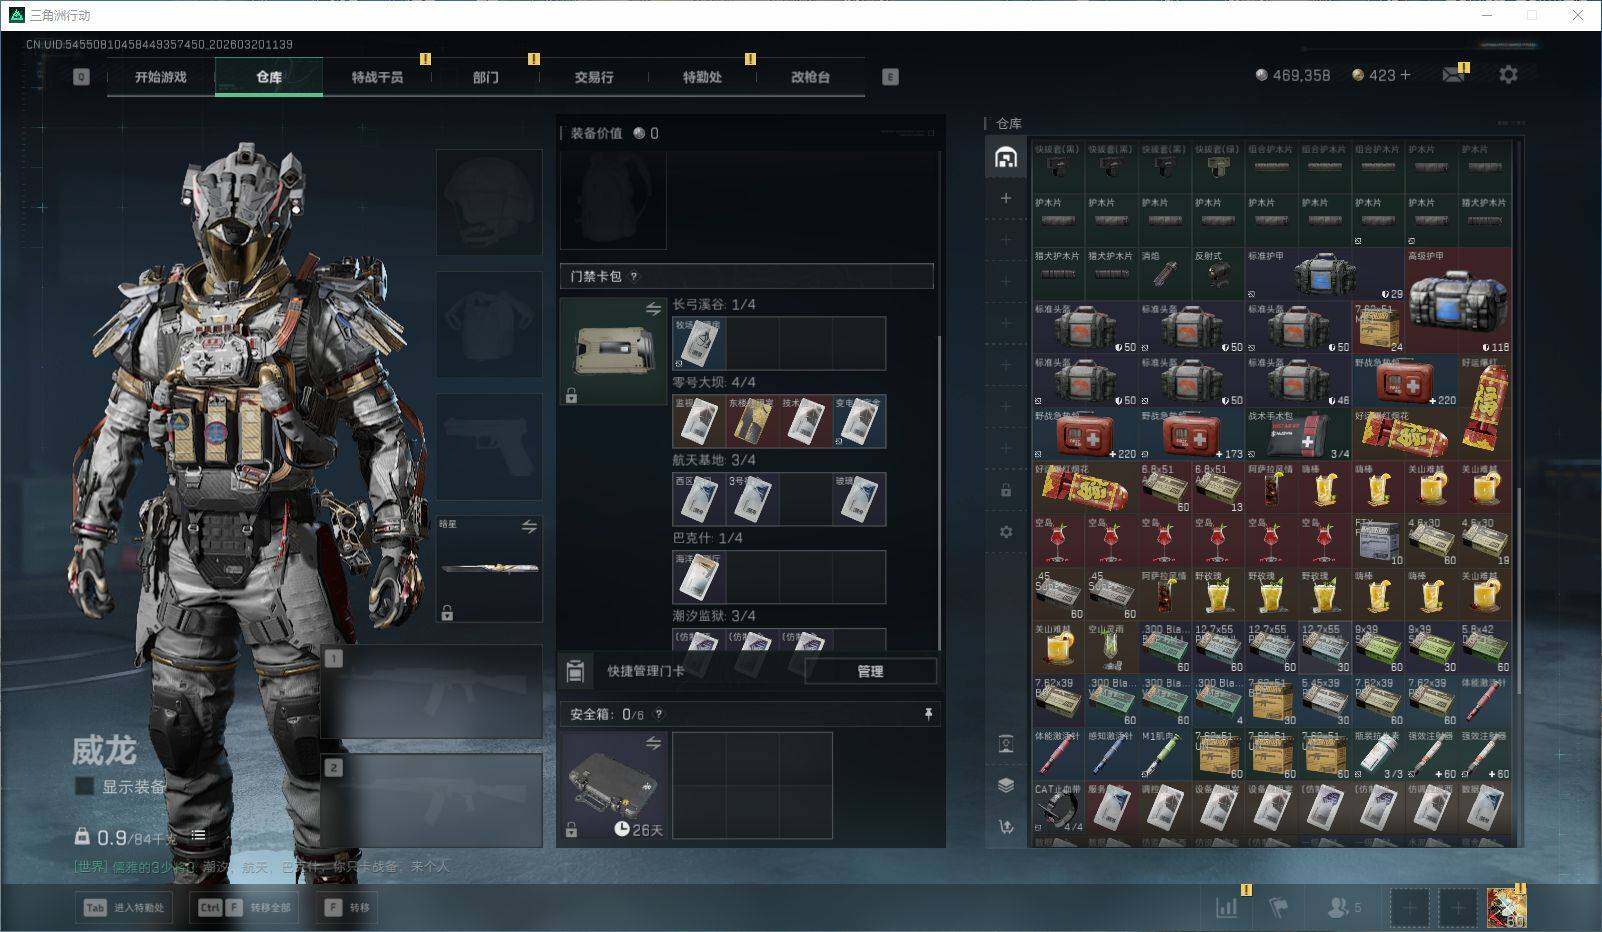Click the warehouse stacked layers icon
This screenshot has height=932, width=1602.
click(1006, 785)
